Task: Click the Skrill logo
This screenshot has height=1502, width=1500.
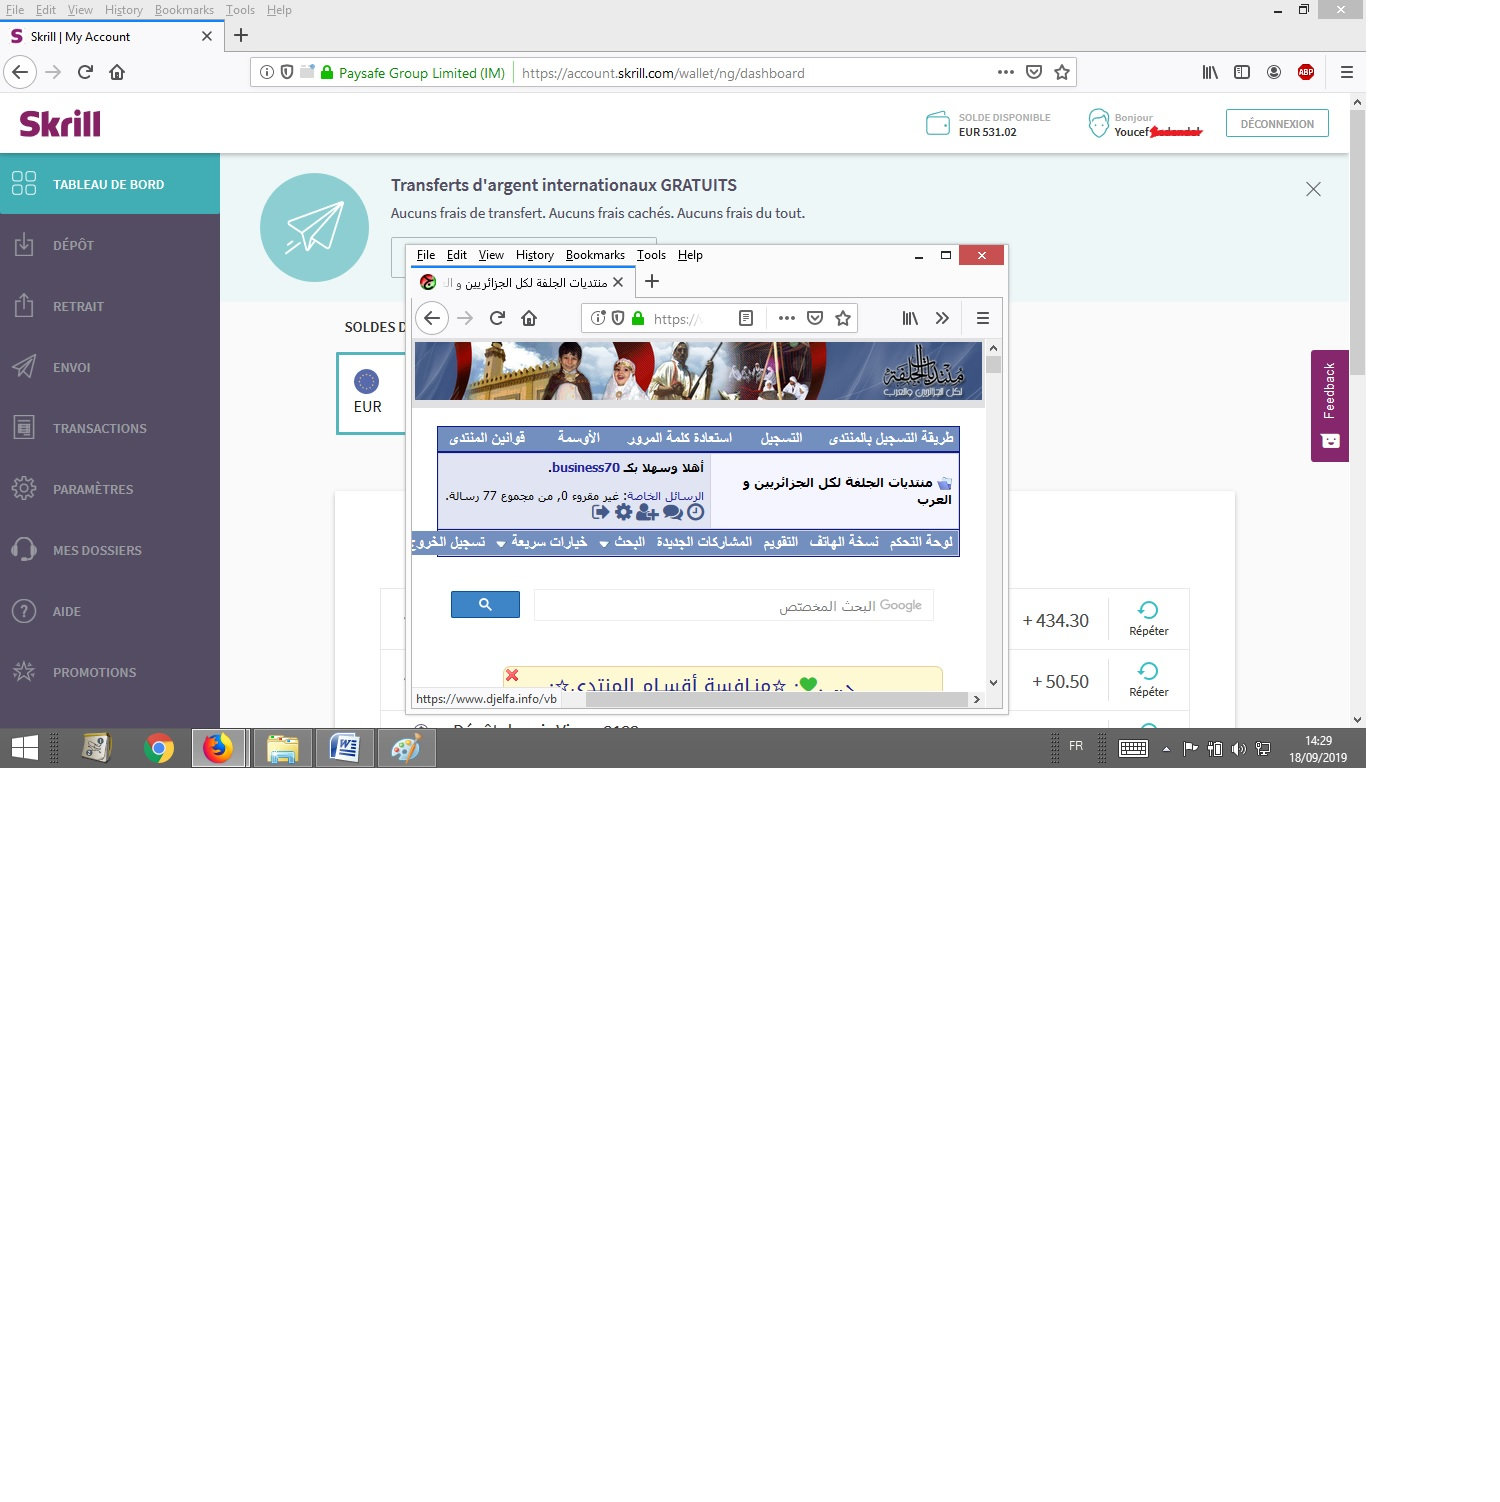Action: [x=60, y=124]
